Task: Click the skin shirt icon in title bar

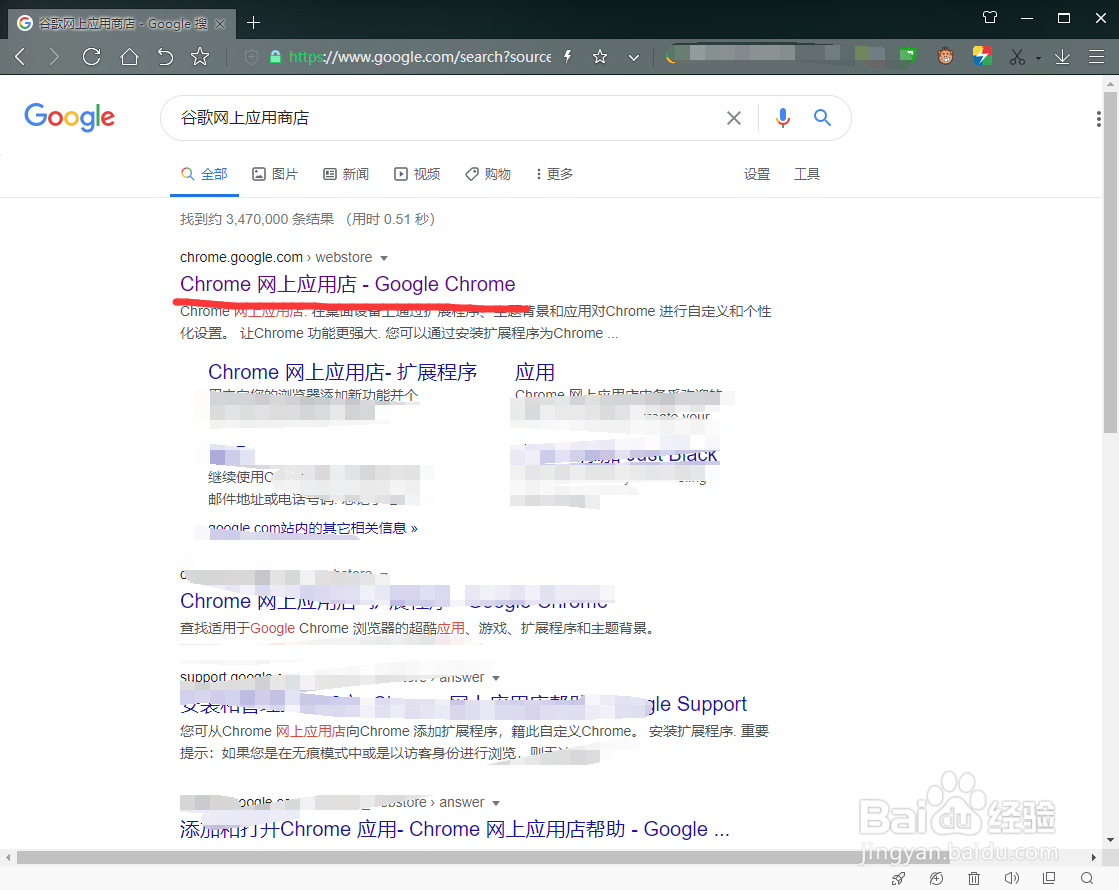Action: pos(990,17)
